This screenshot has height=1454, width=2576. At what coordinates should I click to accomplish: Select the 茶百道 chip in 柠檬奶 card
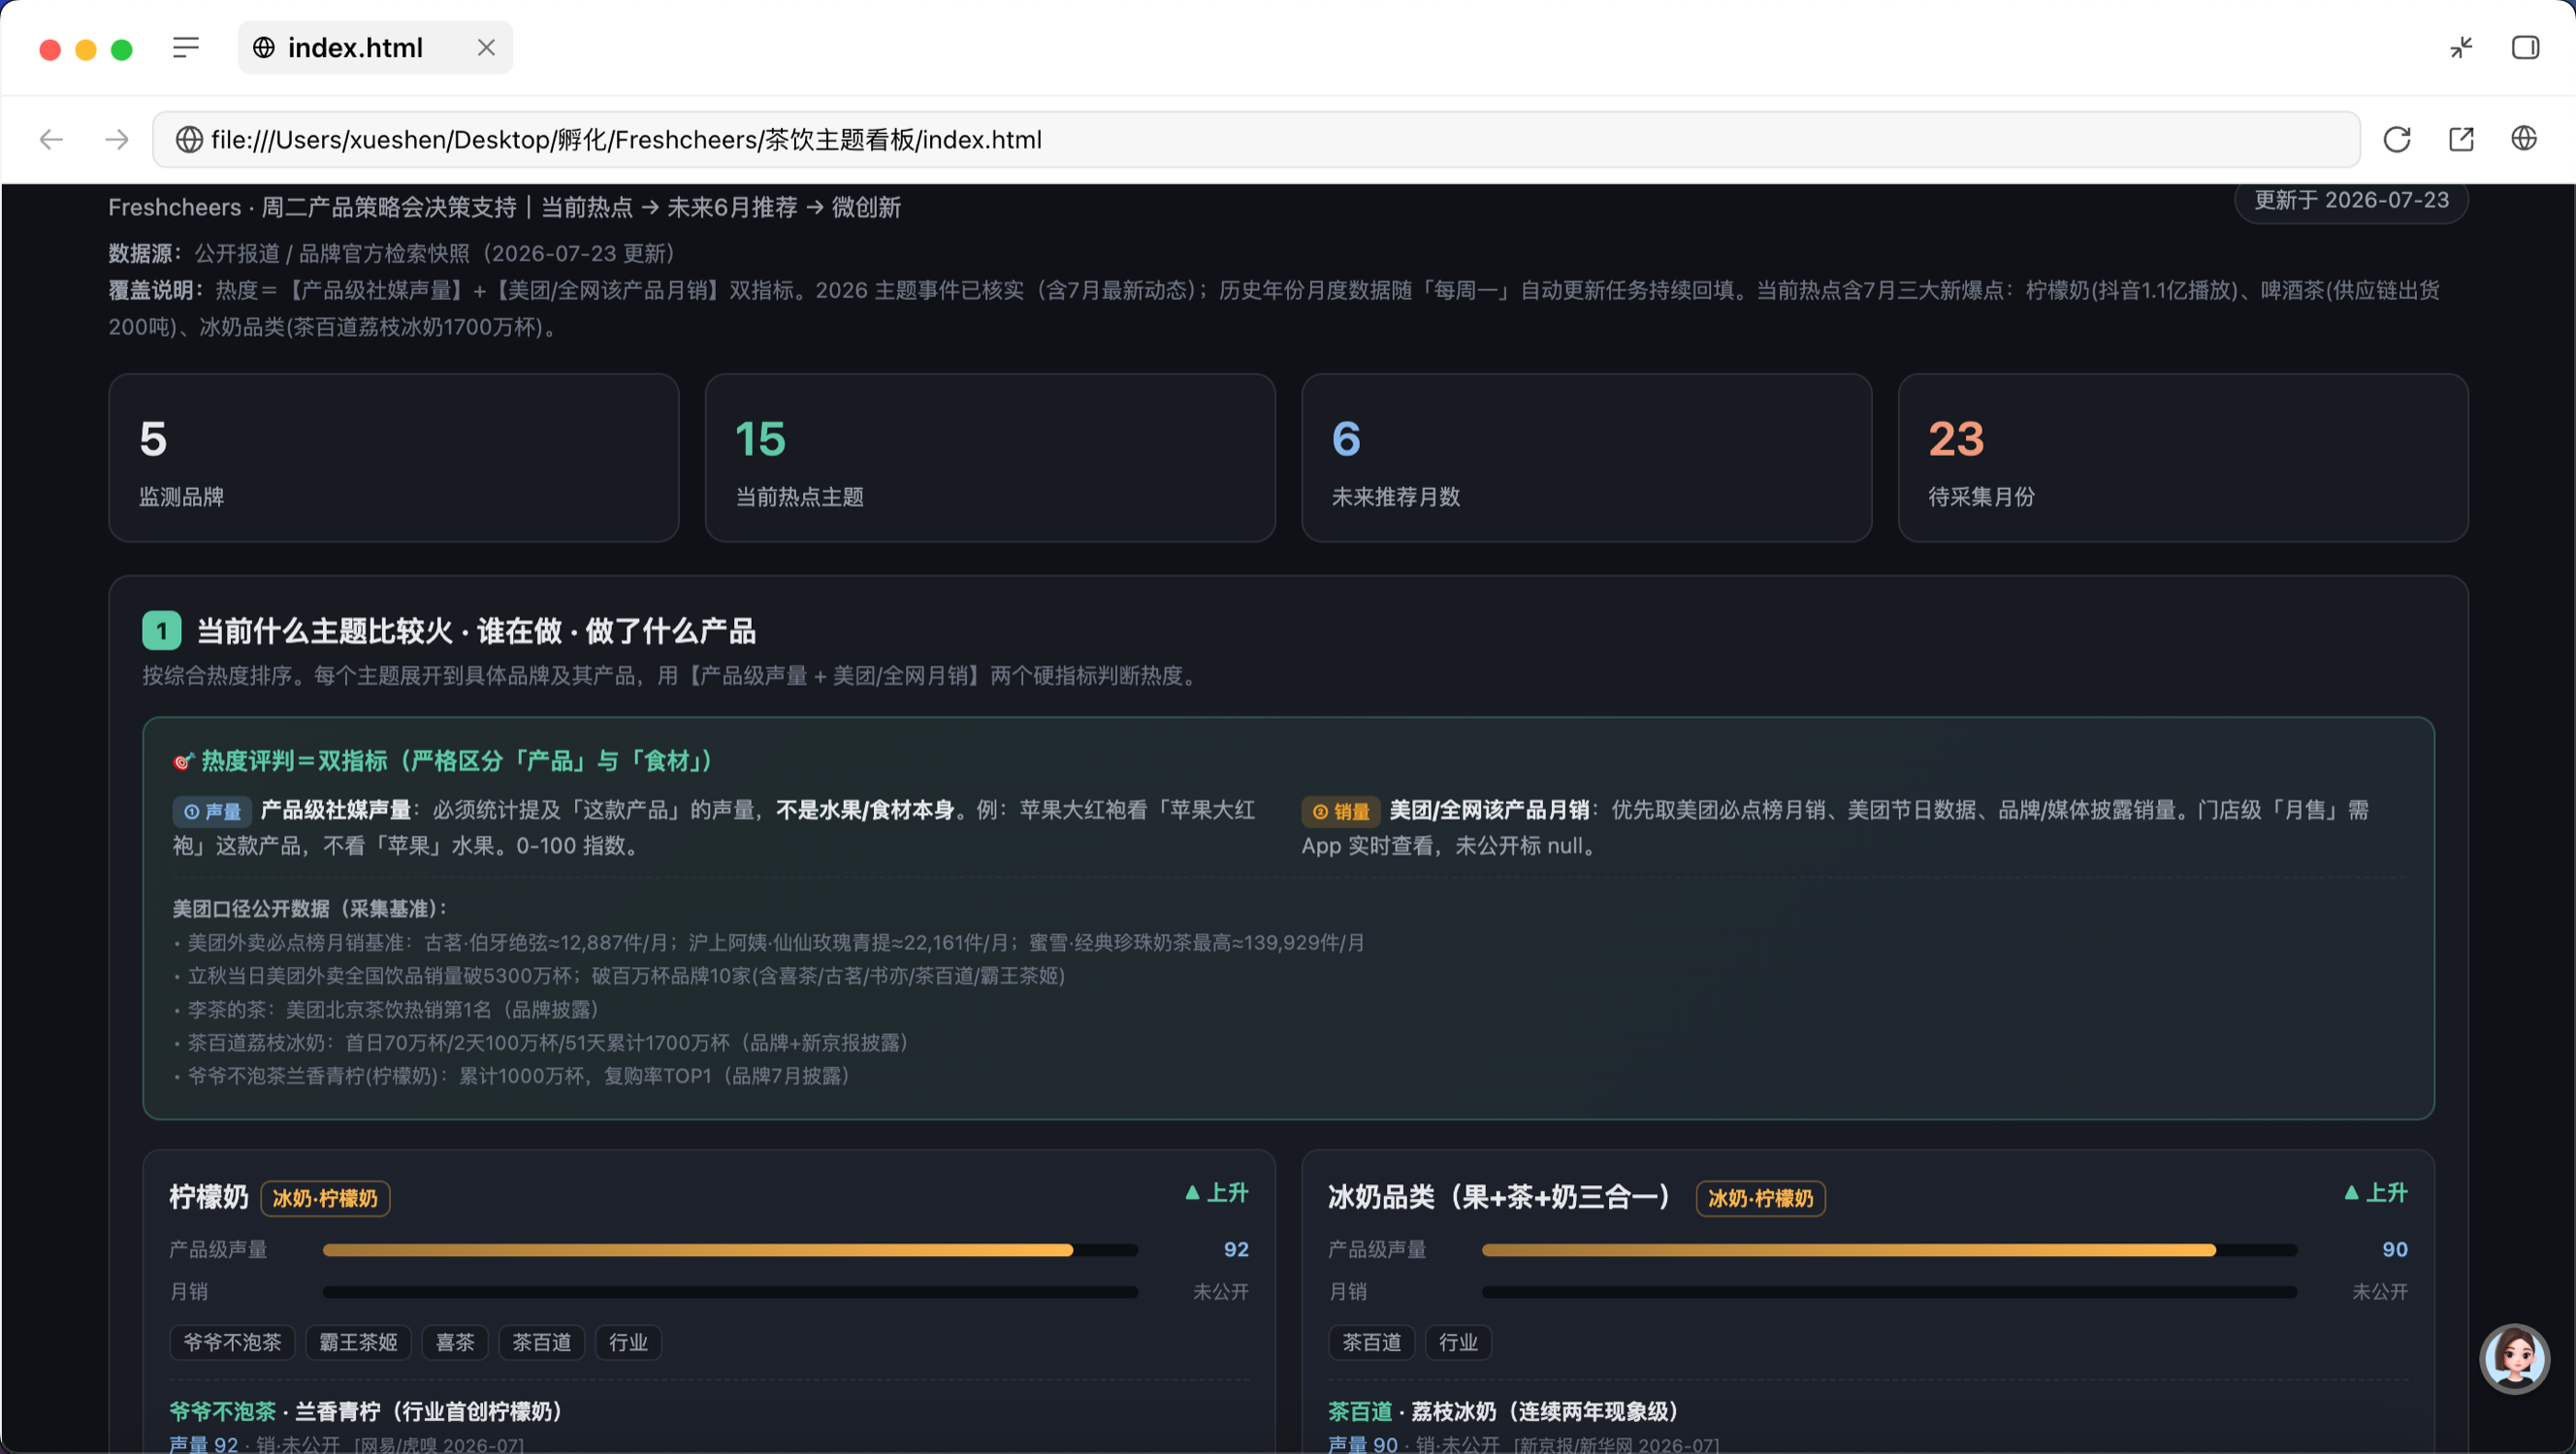(542, 1342)
